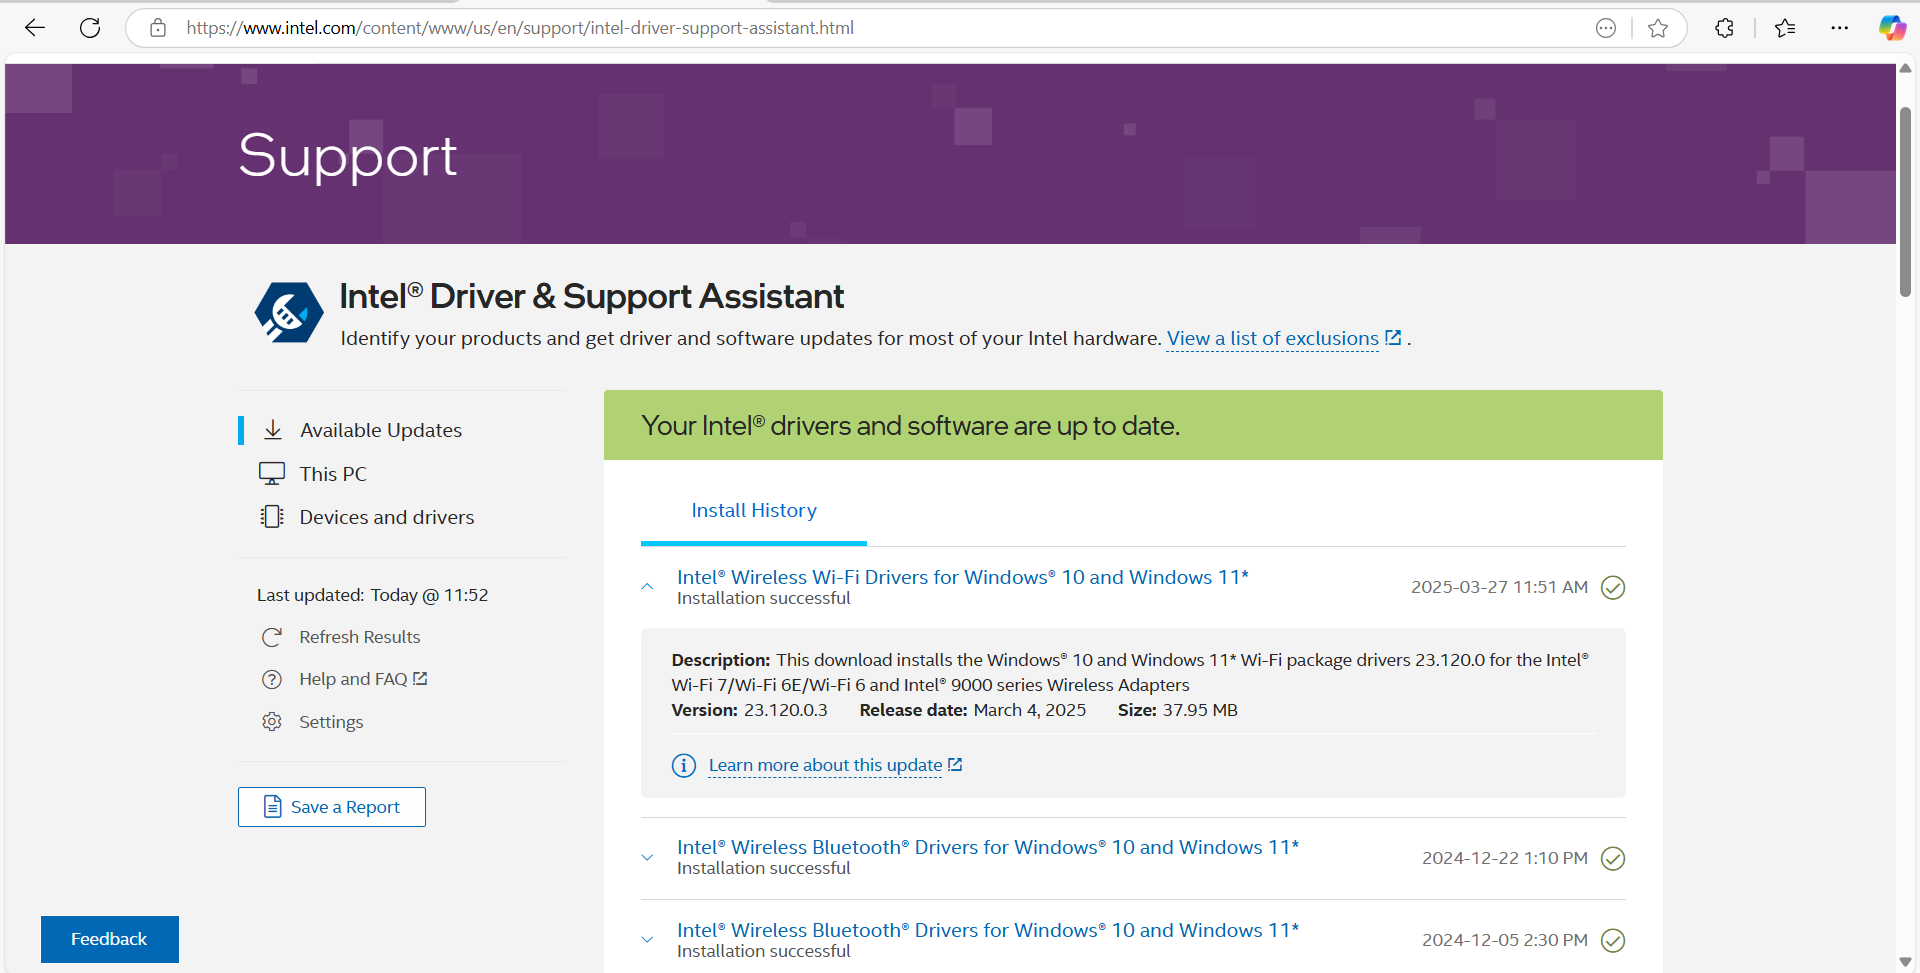
Task: Click the Version: 23.120.0.3 text
Action: (750, 710)
